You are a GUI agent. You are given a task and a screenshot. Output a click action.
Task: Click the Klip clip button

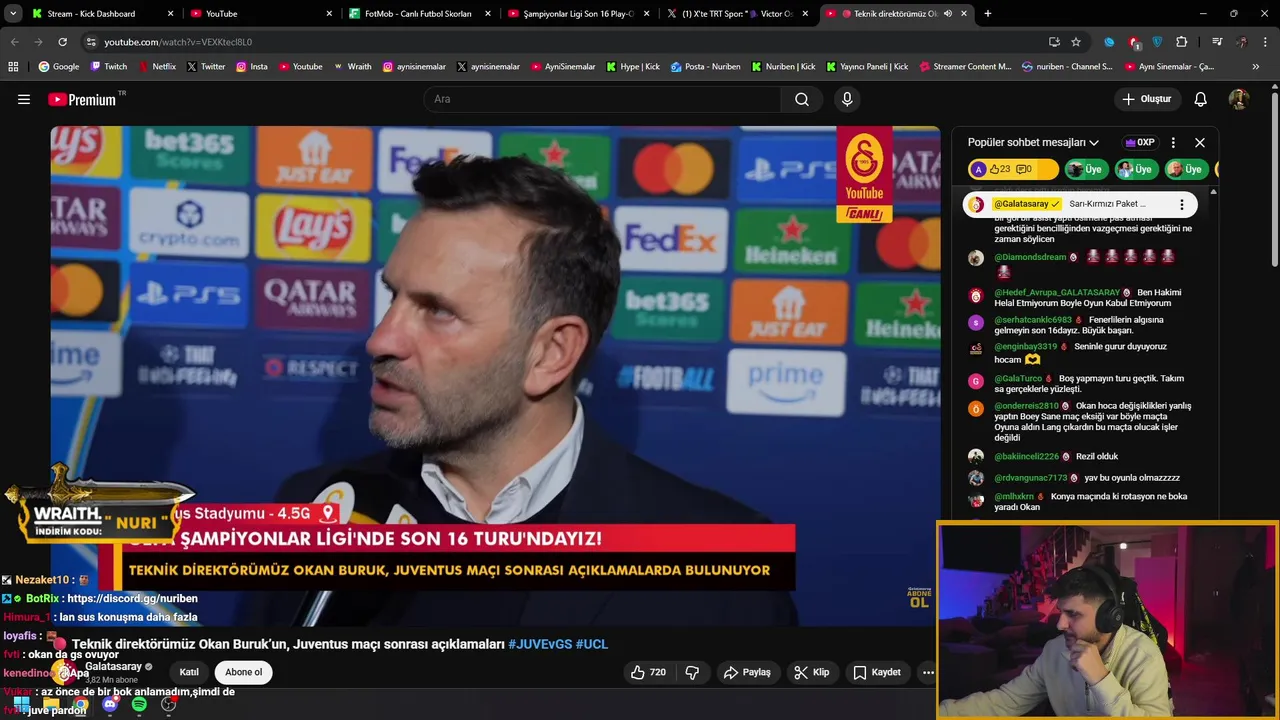coord(811,672)
